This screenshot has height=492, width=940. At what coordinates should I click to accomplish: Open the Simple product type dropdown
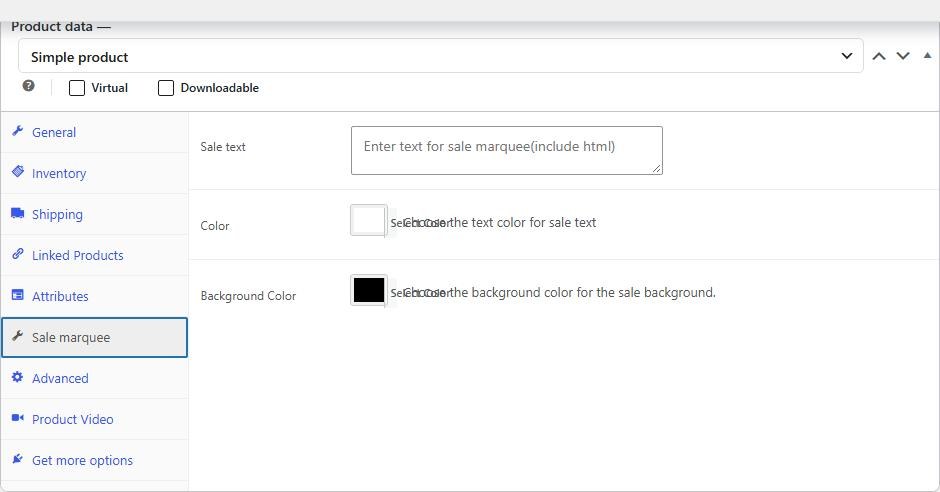click(x=441, y=56)
